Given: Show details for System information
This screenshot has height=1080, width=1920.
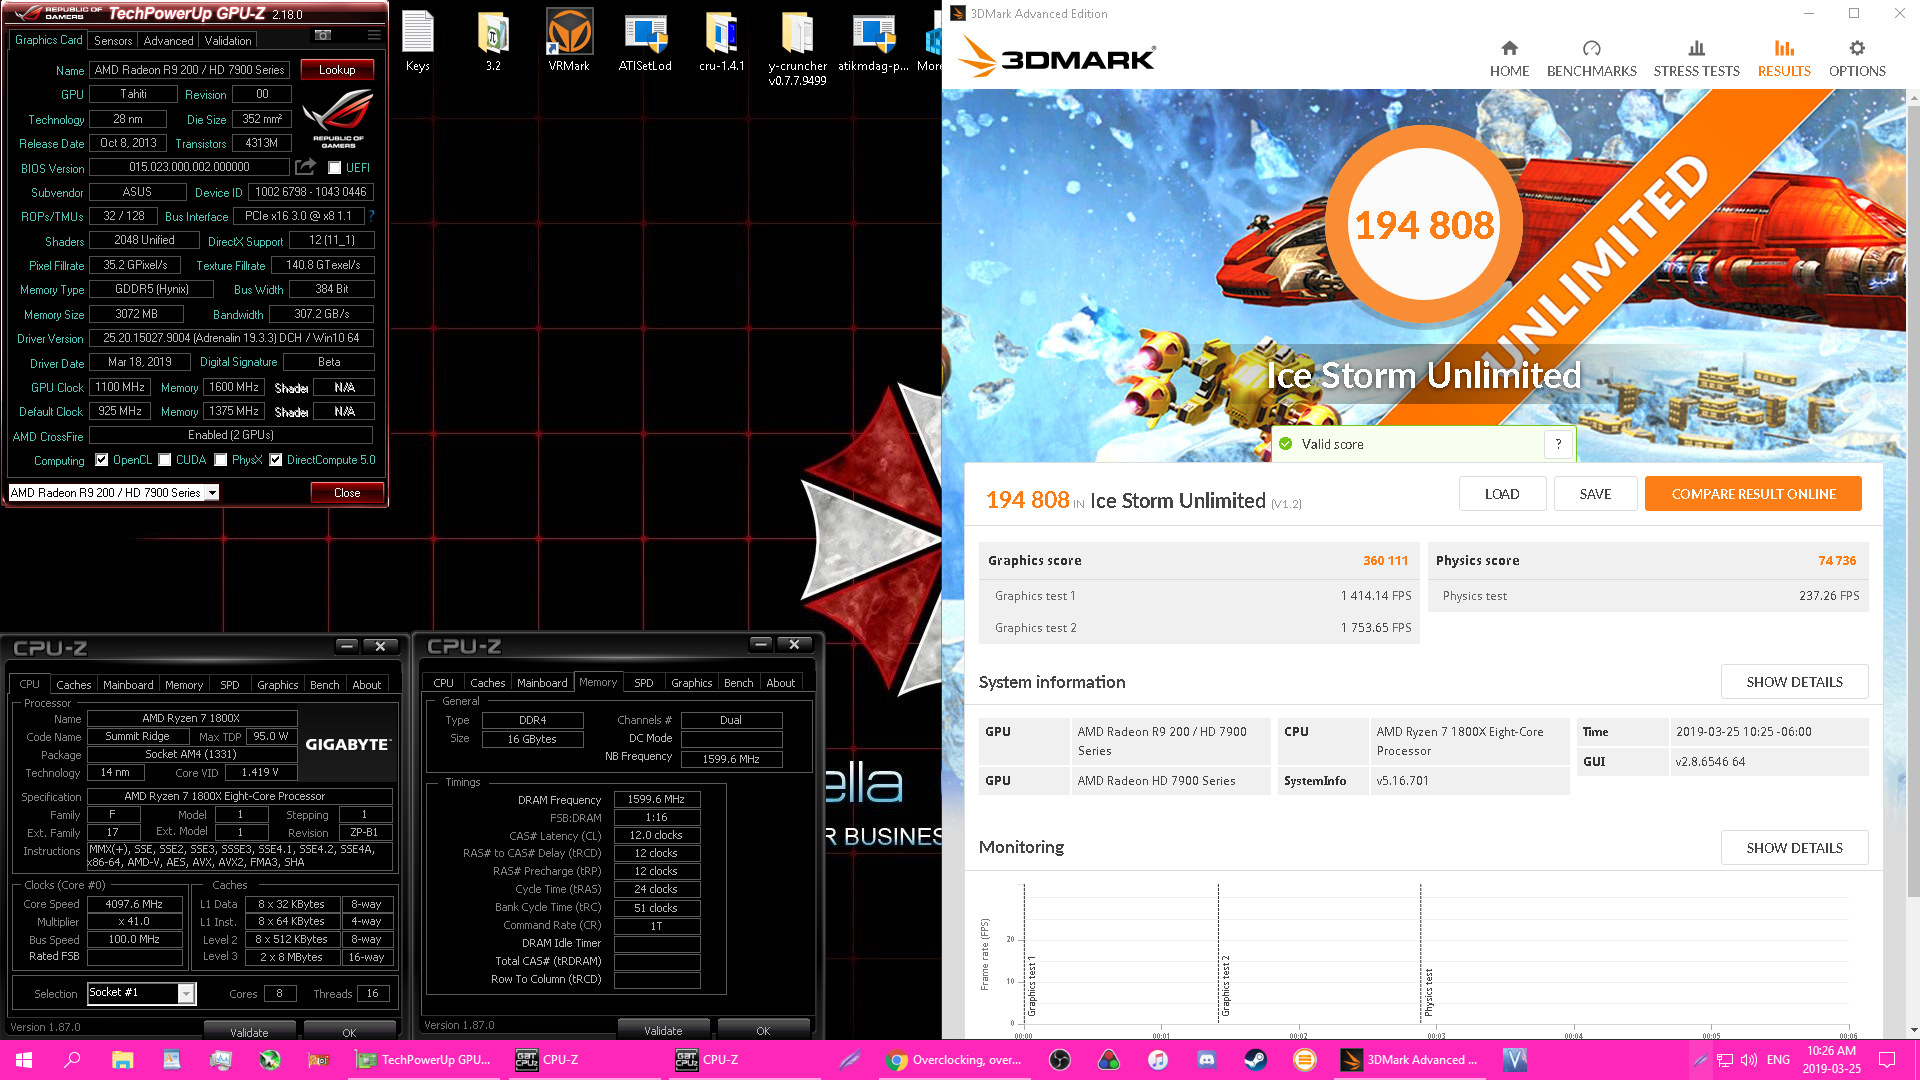Looking at the screenshot, I should (1794, 682).
